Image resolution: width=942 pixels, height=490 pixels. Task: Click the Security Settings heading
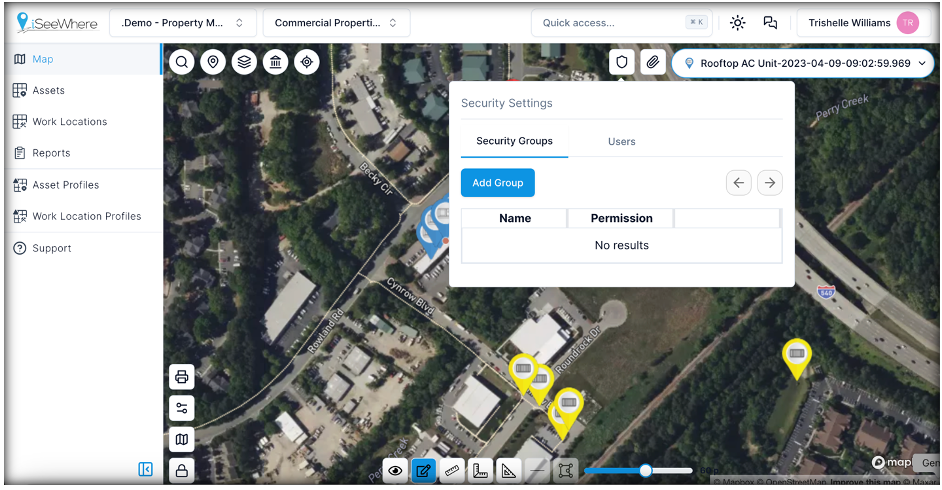(x=506, y=103)
